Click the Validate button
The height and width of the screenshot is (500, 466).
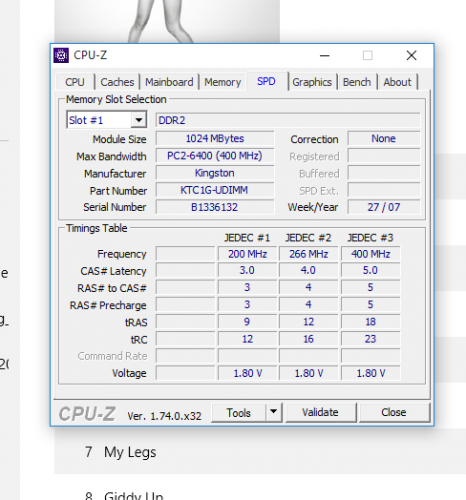pyautogui.click(x=320, y=412)
